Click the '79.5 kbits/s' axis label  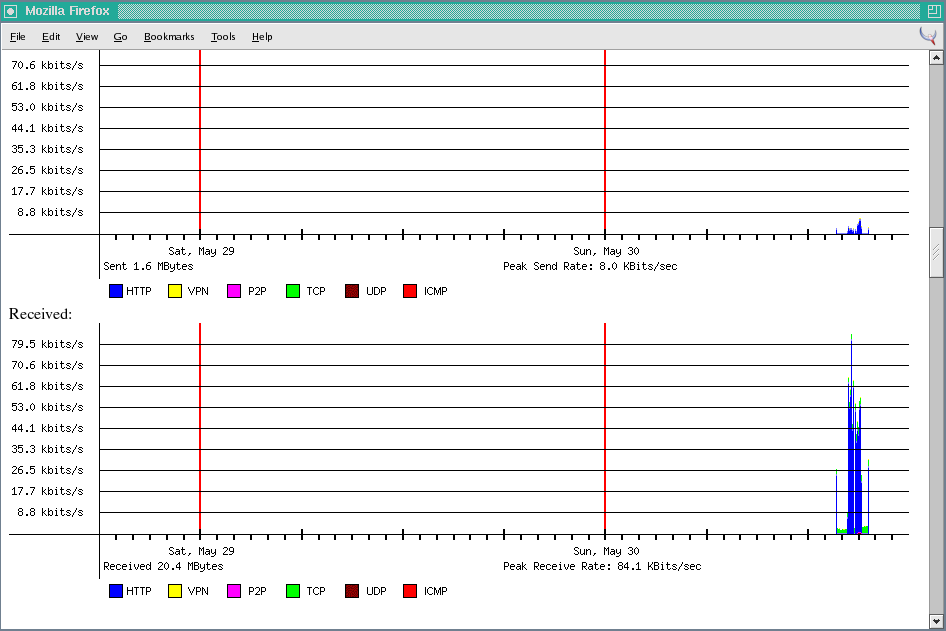(x=47, y=344)
